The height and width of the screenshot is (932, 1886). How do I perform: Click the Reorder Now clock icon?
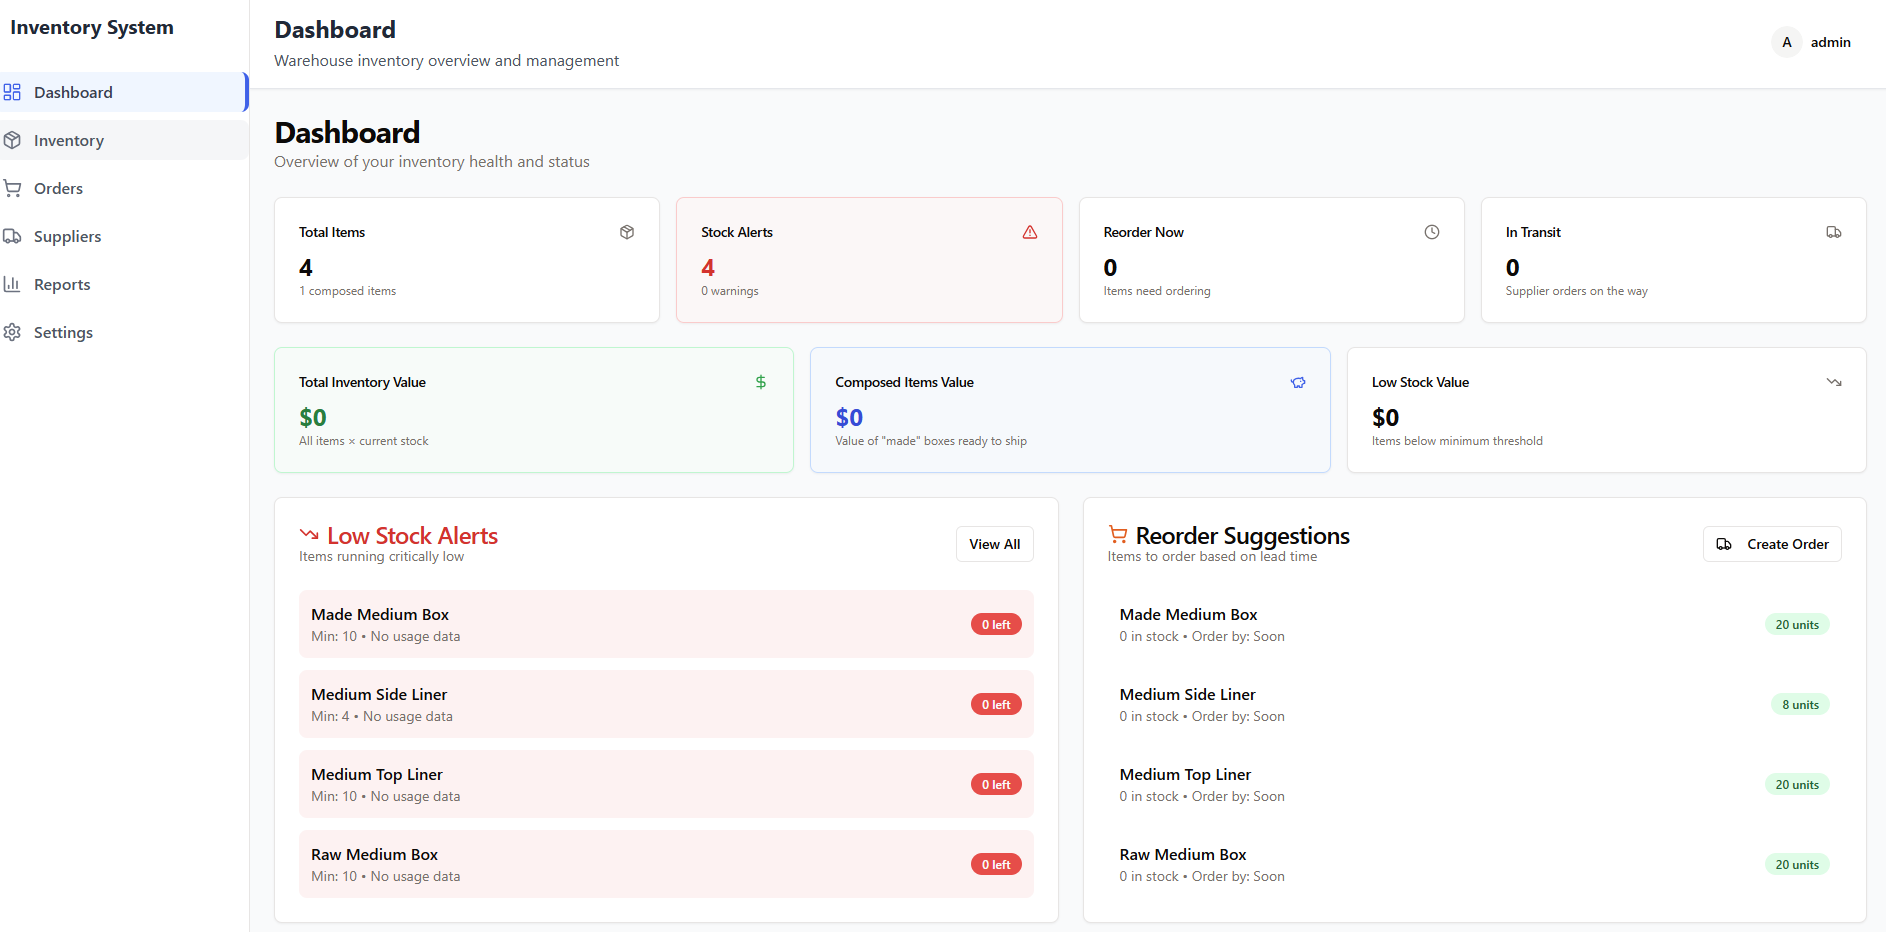[x=1431, y=232]
